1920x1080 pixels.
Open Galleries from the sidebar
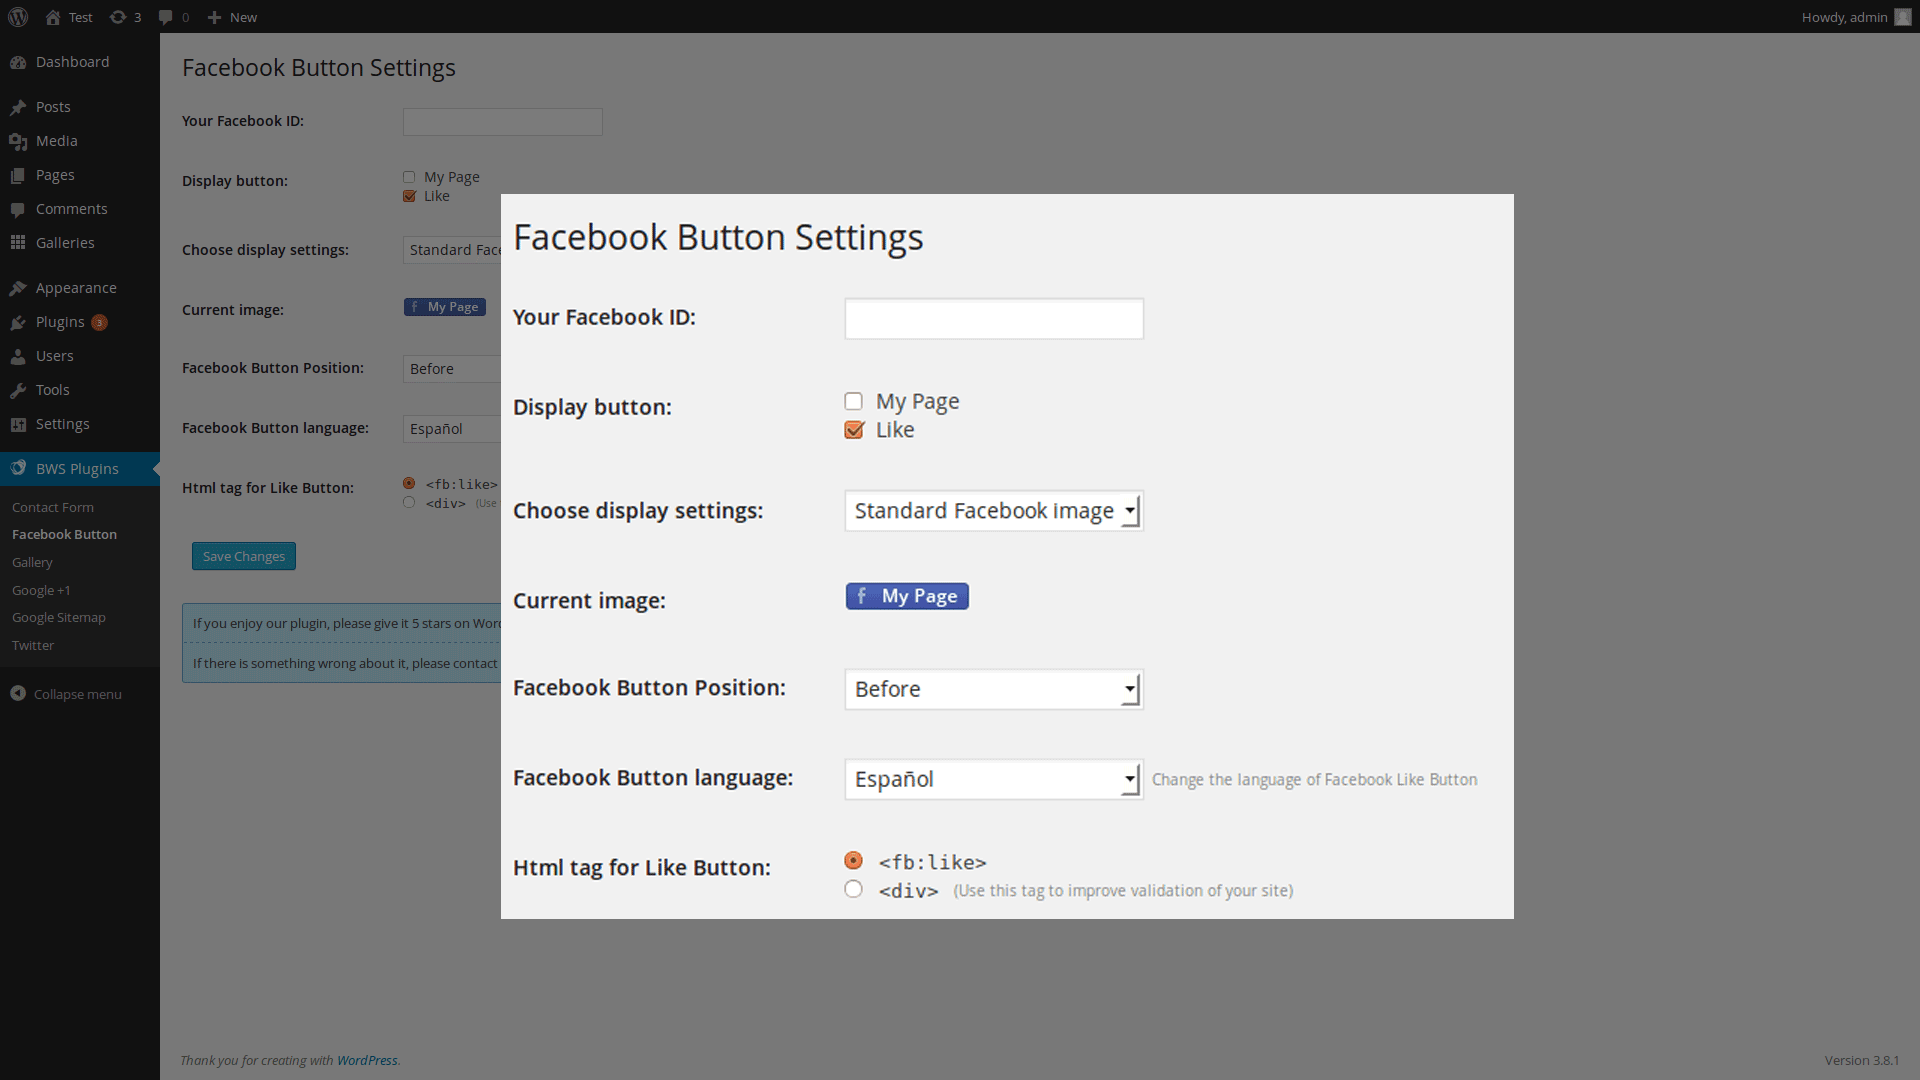pyautogui.click(x=65, y=243)
